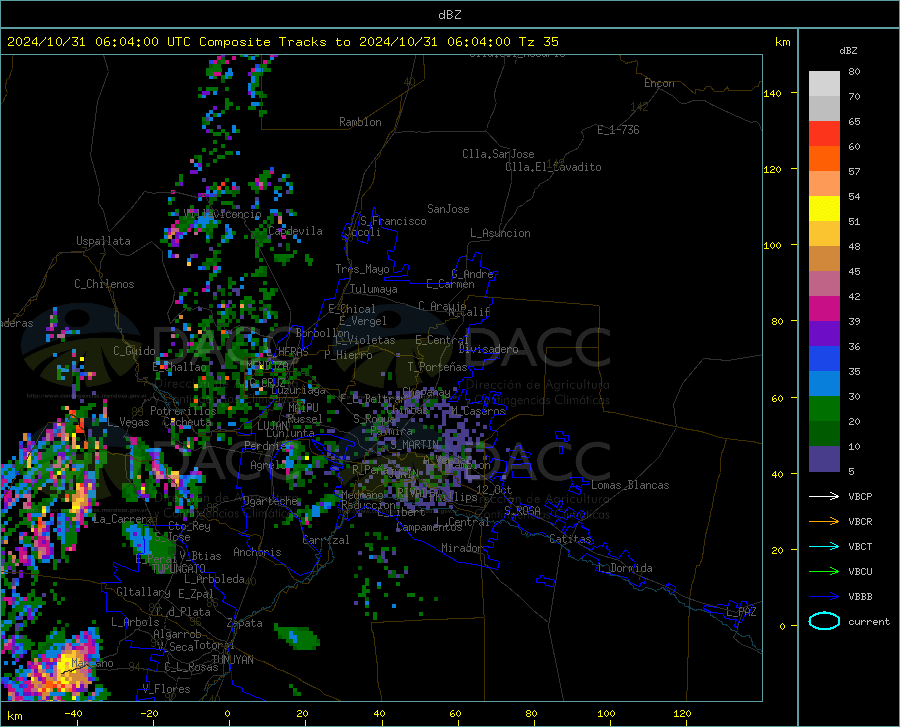Click the Carrizal map label
The width and height of the screenshot is (900, 727).
(x=325, y=540)
